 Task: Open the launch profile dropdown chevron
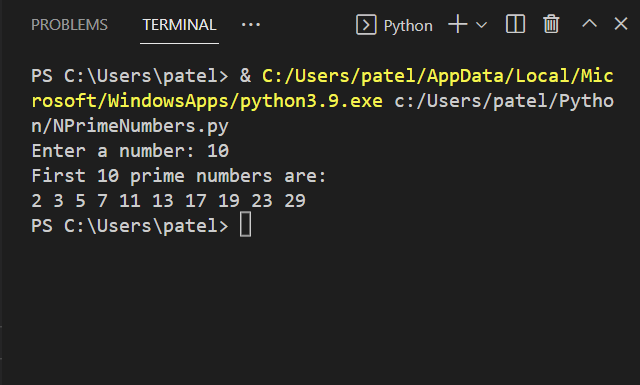pyautogui.click(x=482, y=25)
